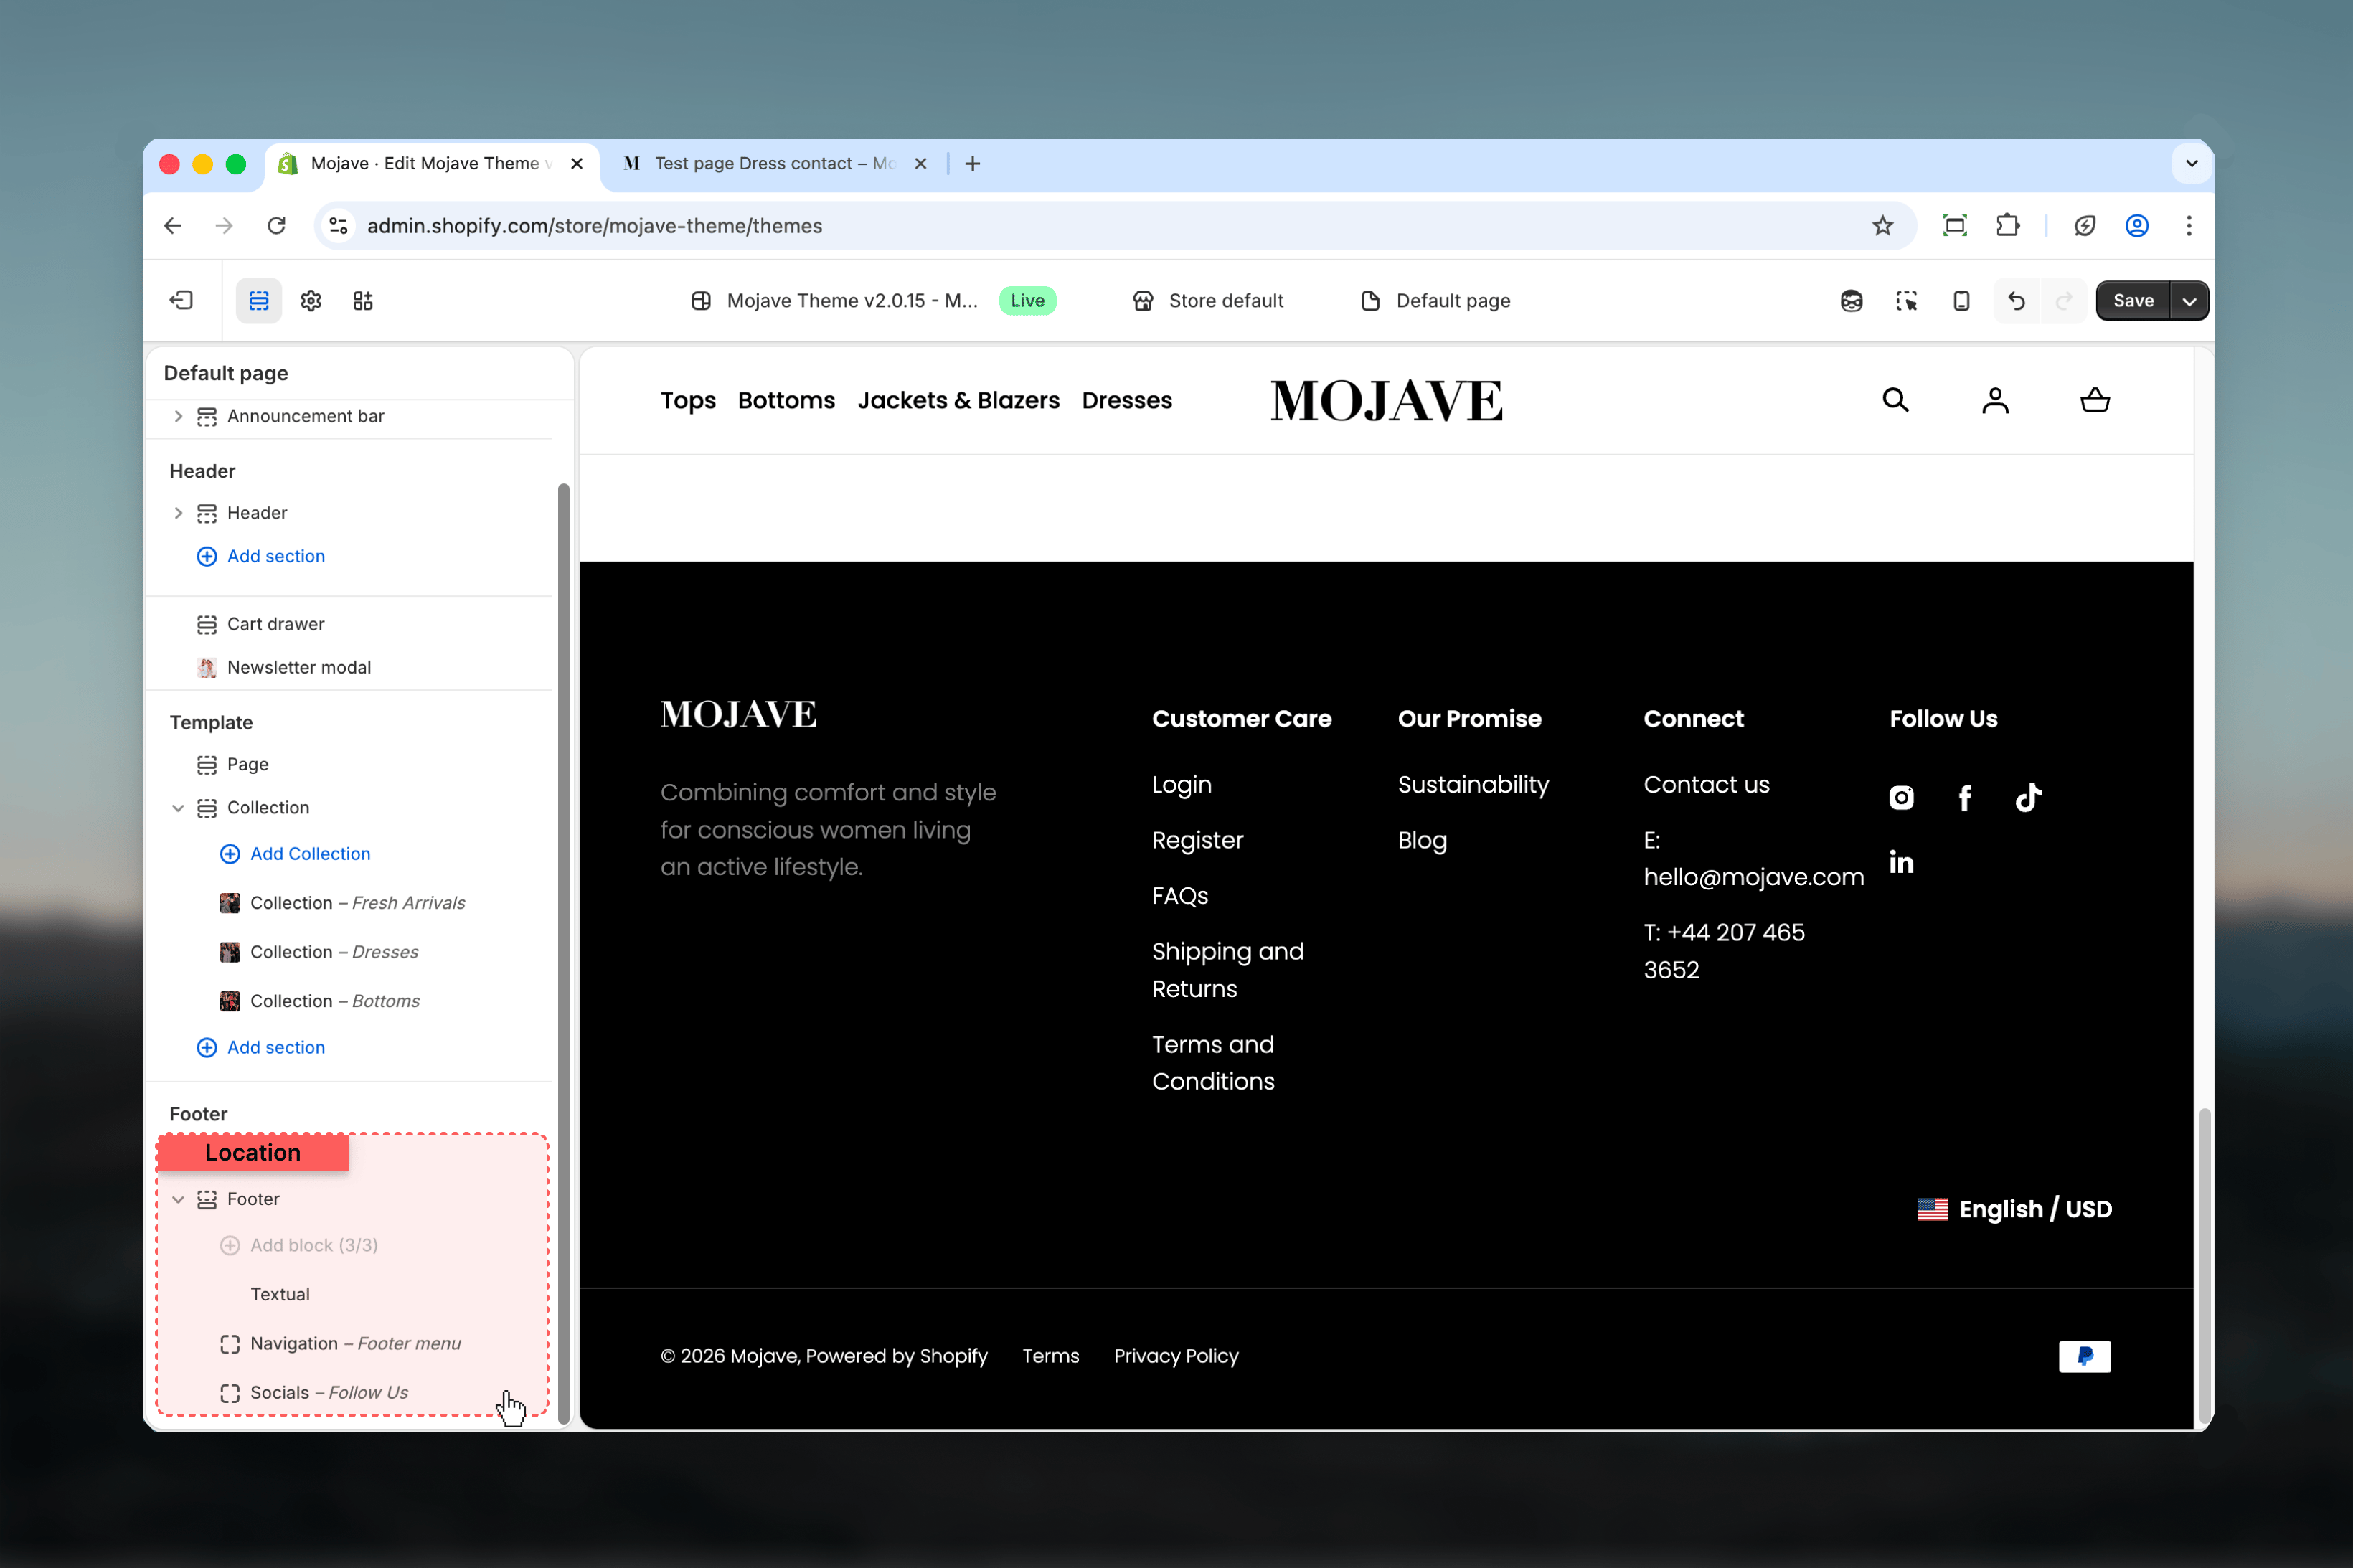Click the Facebook icon in footer

(x=1965, y=797)
